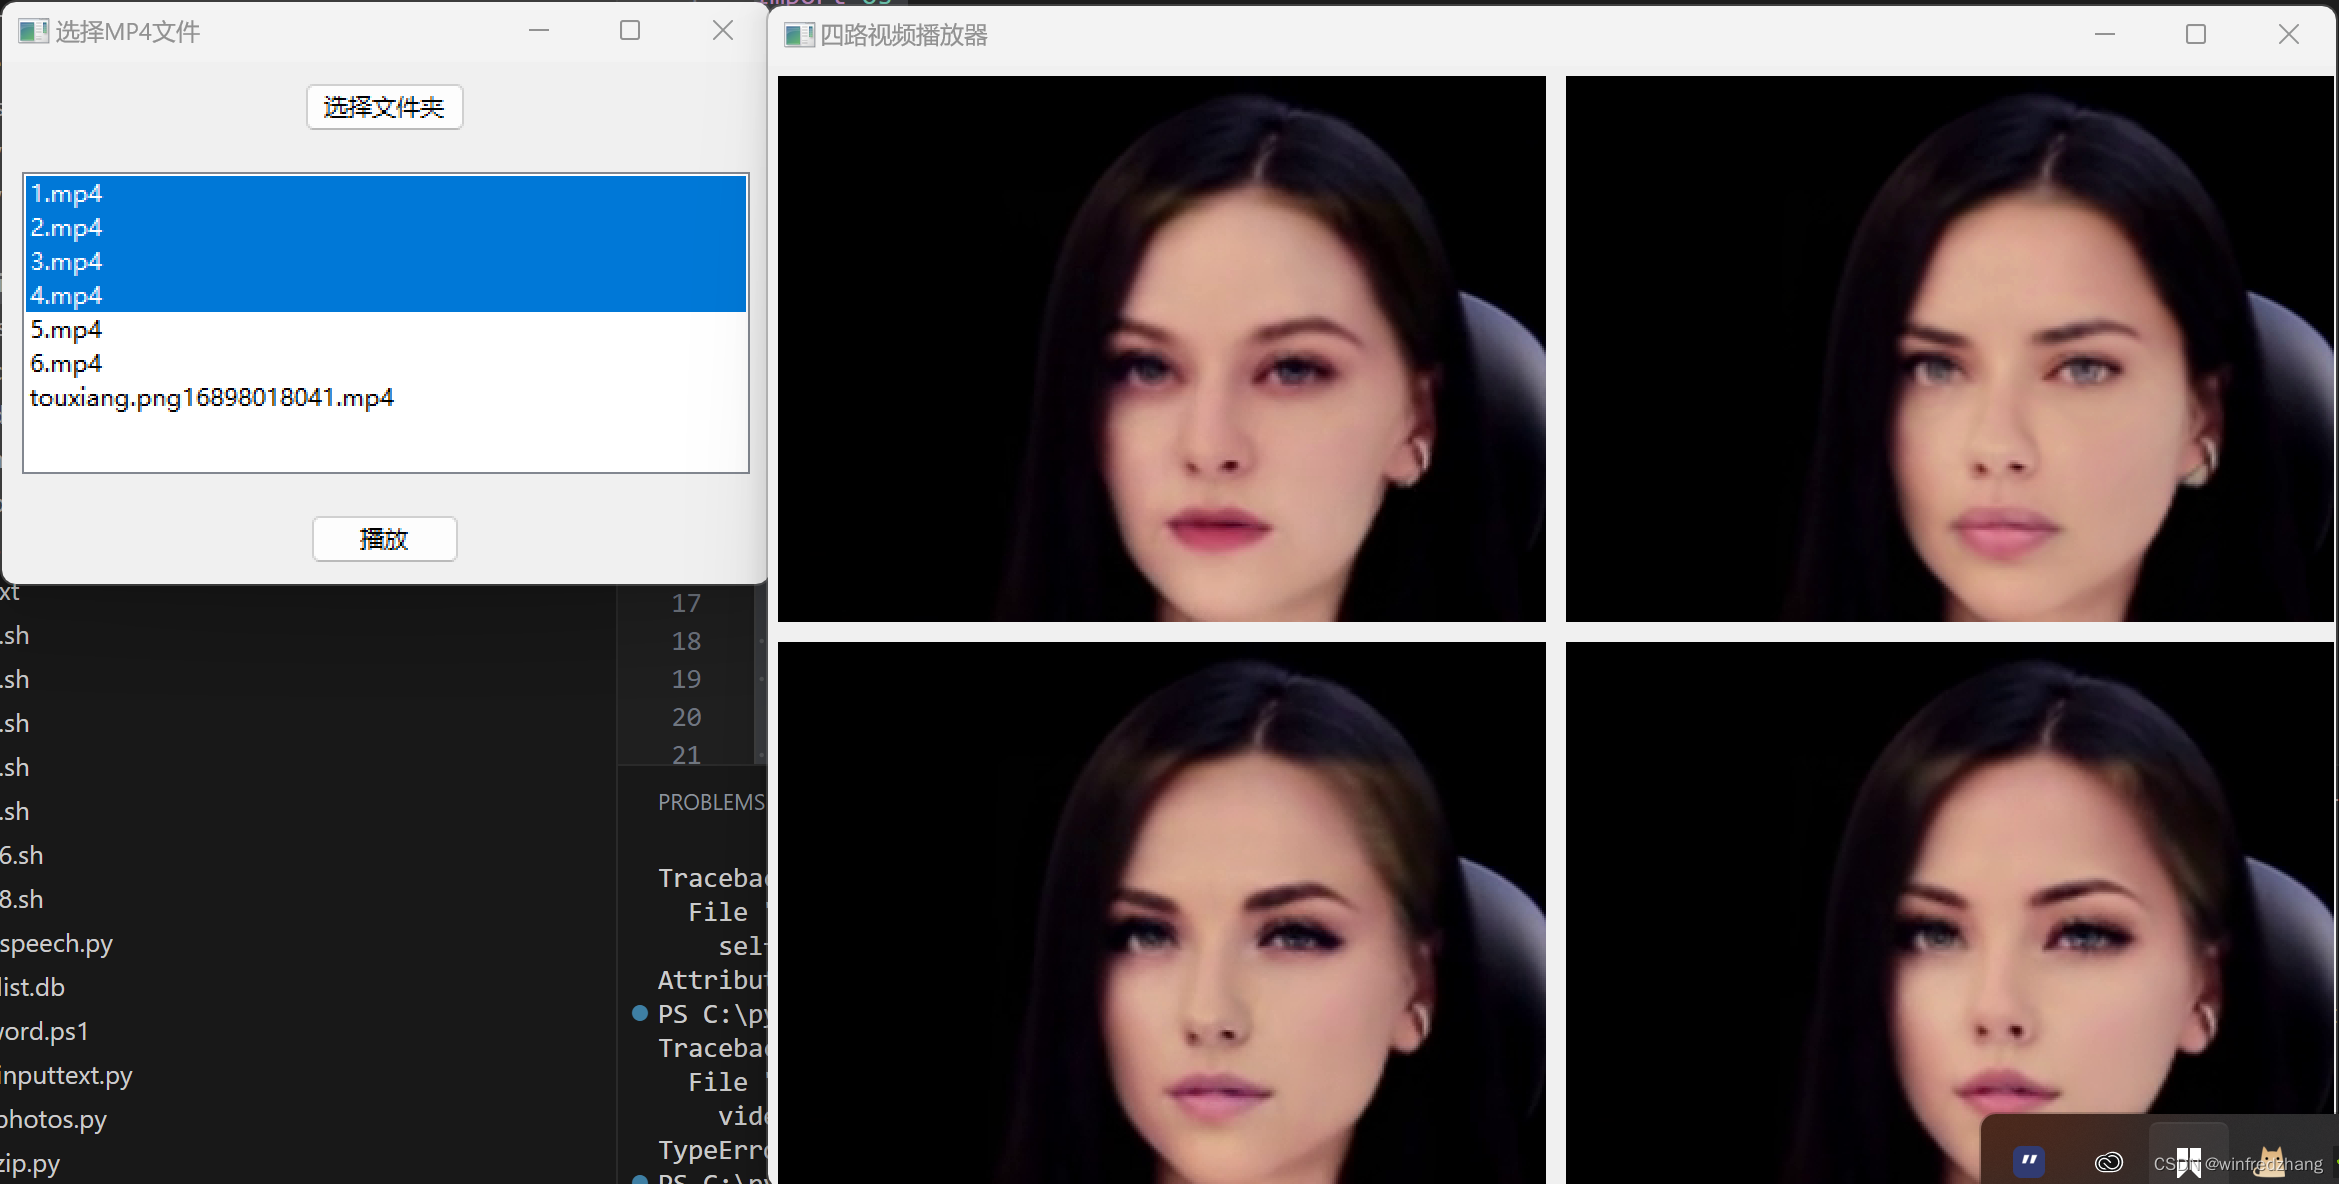Select touxiang.png16898018041.mp4 in the list
This screenshot has width=2339, height=1184.
[x=386, y=398]
